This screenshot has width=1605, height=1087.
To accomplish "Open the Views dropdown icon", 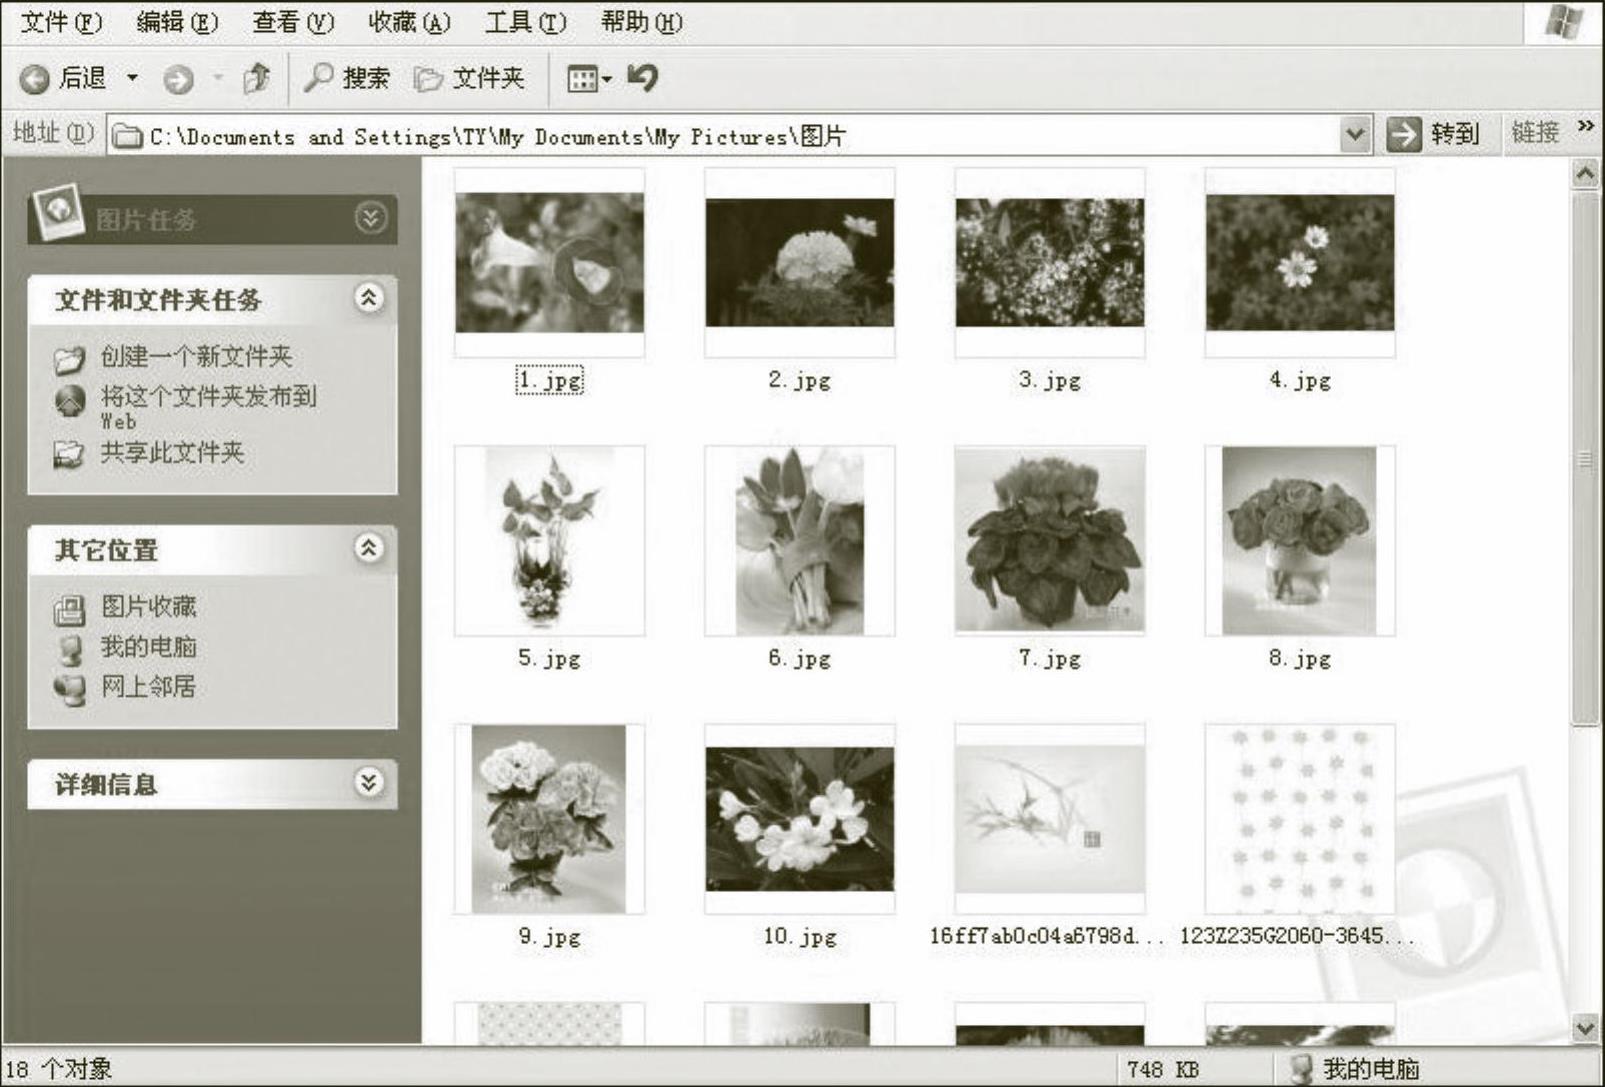I will point(589,78).
